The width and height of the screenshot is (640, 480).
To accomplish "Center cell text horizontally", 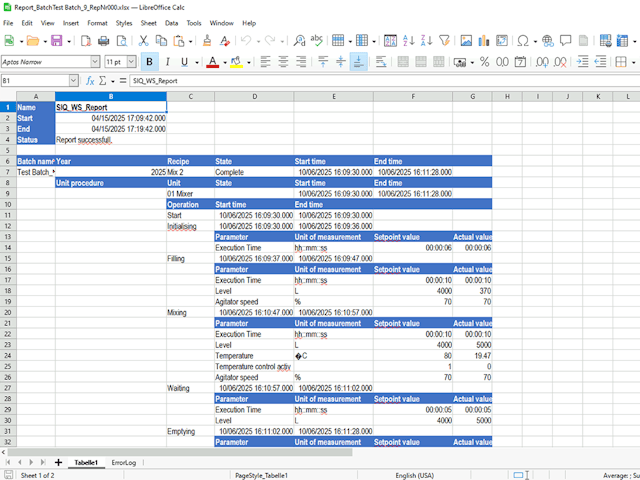I will (x=283, y=62).
